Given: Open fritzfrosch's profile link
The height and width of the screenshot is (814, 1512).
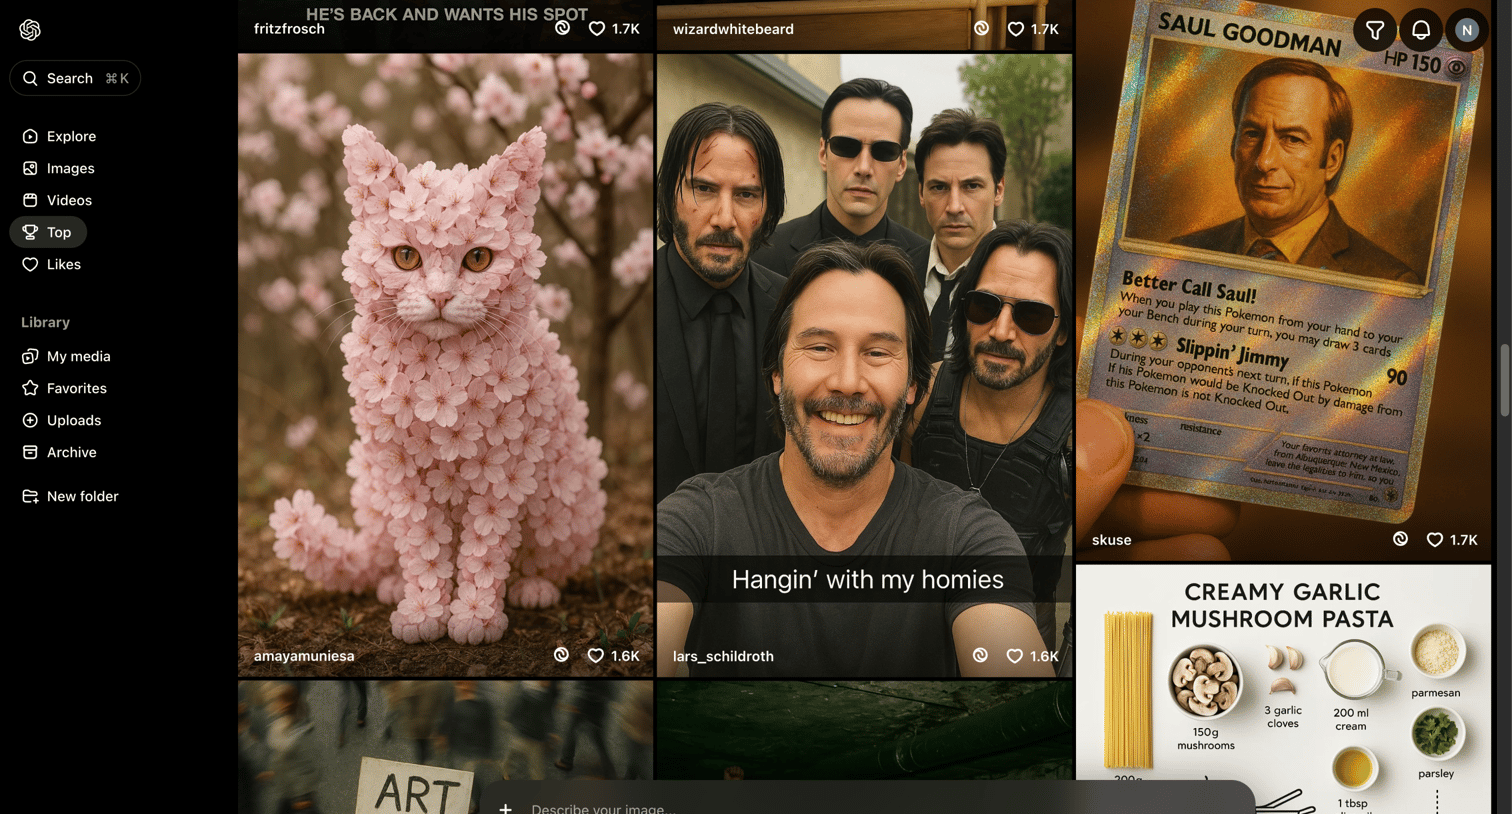Looking at the screenshot, I should click(289, 29).
